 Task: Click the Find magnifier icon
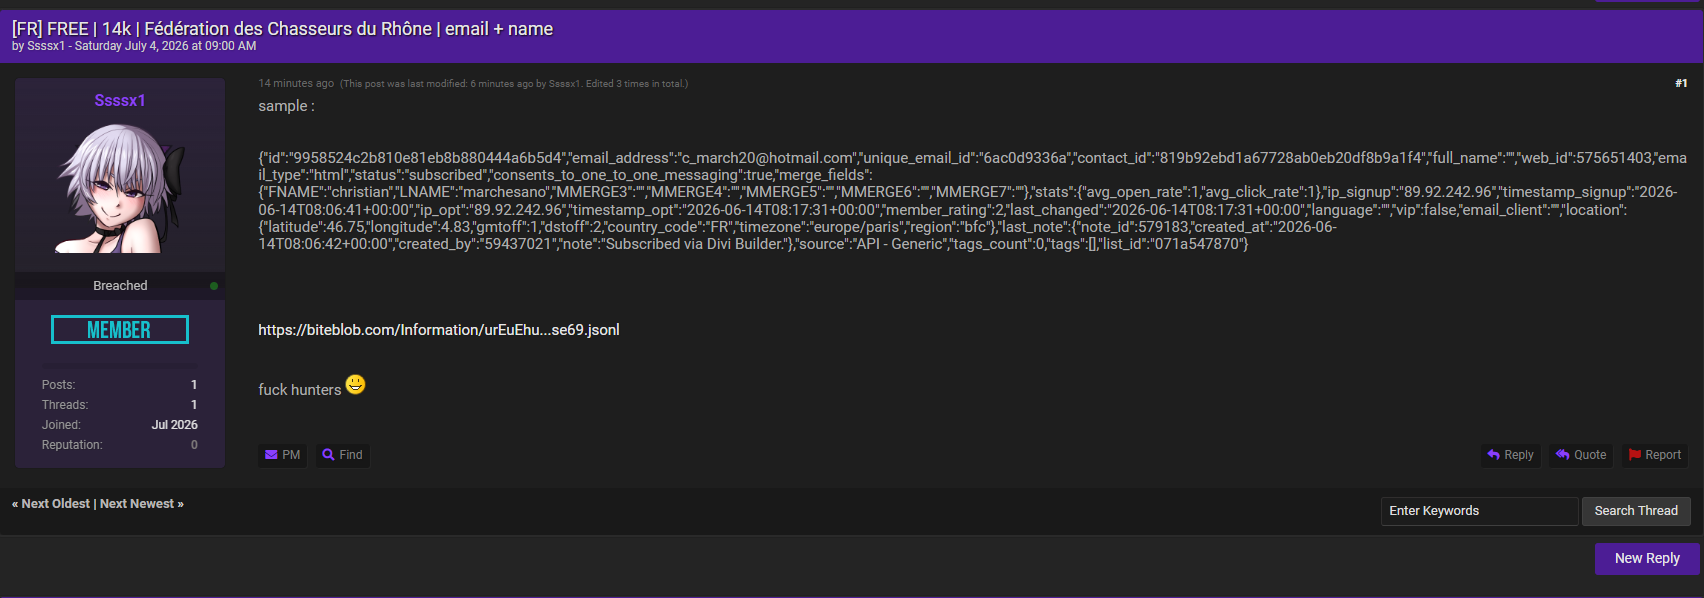pos(328,455)
